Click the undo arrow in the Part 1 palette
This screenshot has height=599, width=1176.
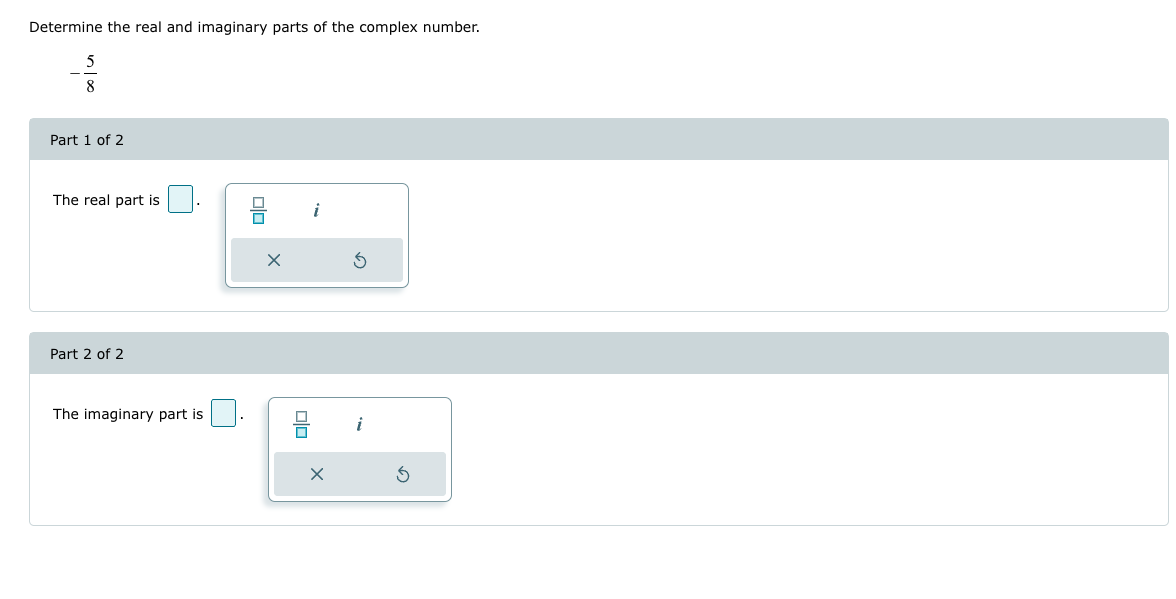360,260
